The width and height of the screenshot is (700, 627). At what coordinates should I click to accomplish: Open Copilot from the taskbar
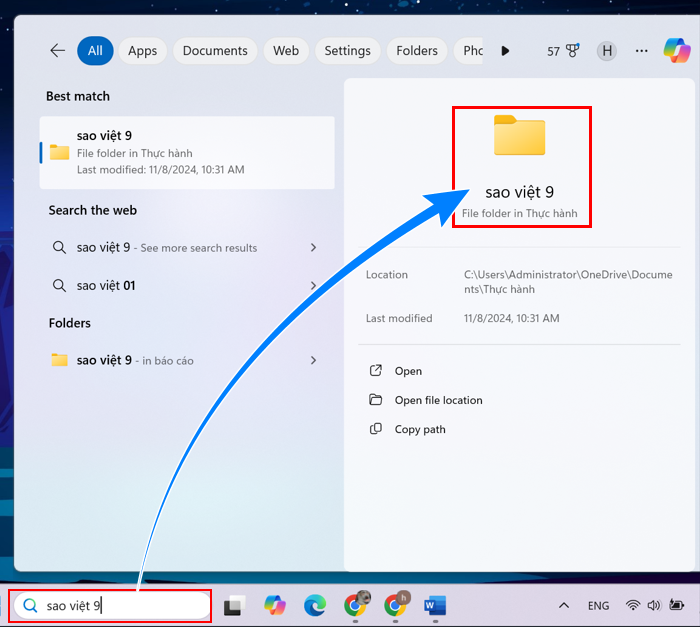coord(275,606)
